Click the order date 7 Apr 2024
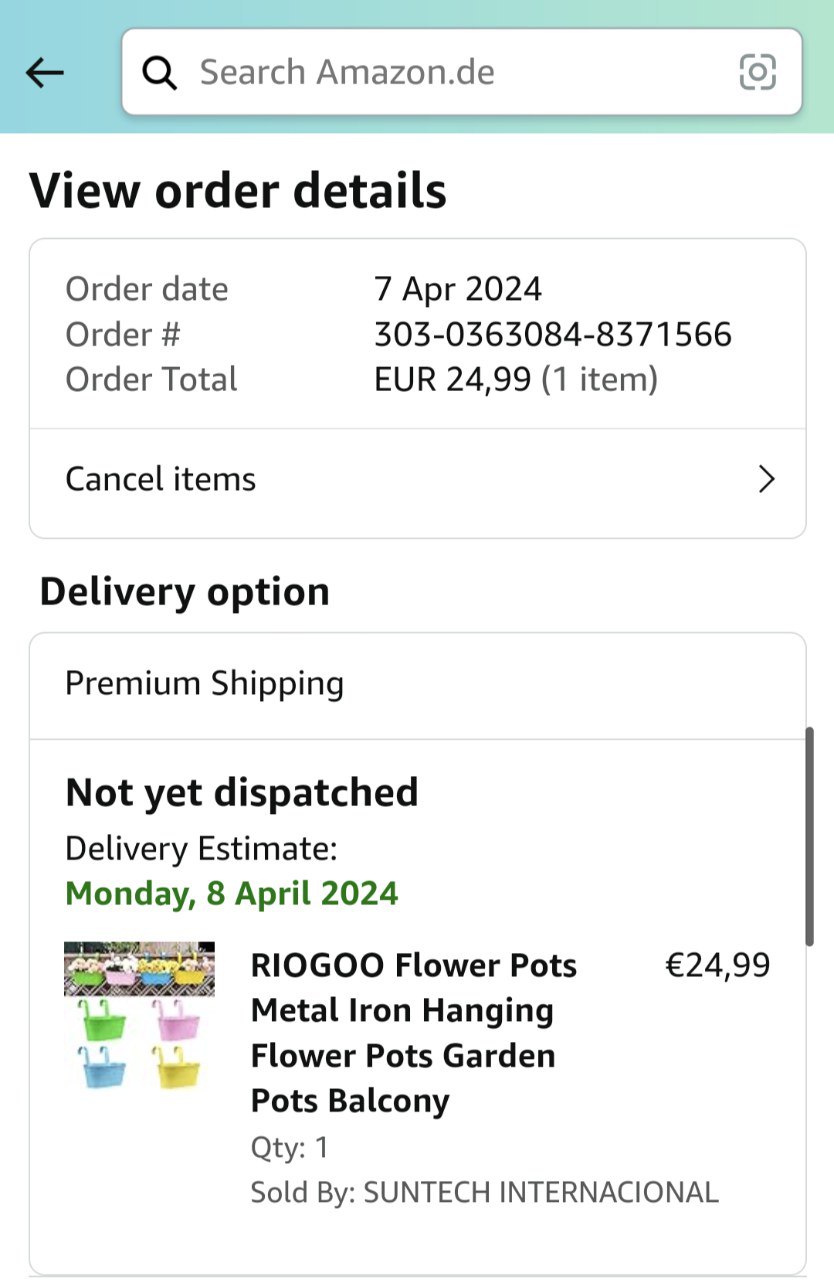The image size is (834, 1280). point(457,289)
